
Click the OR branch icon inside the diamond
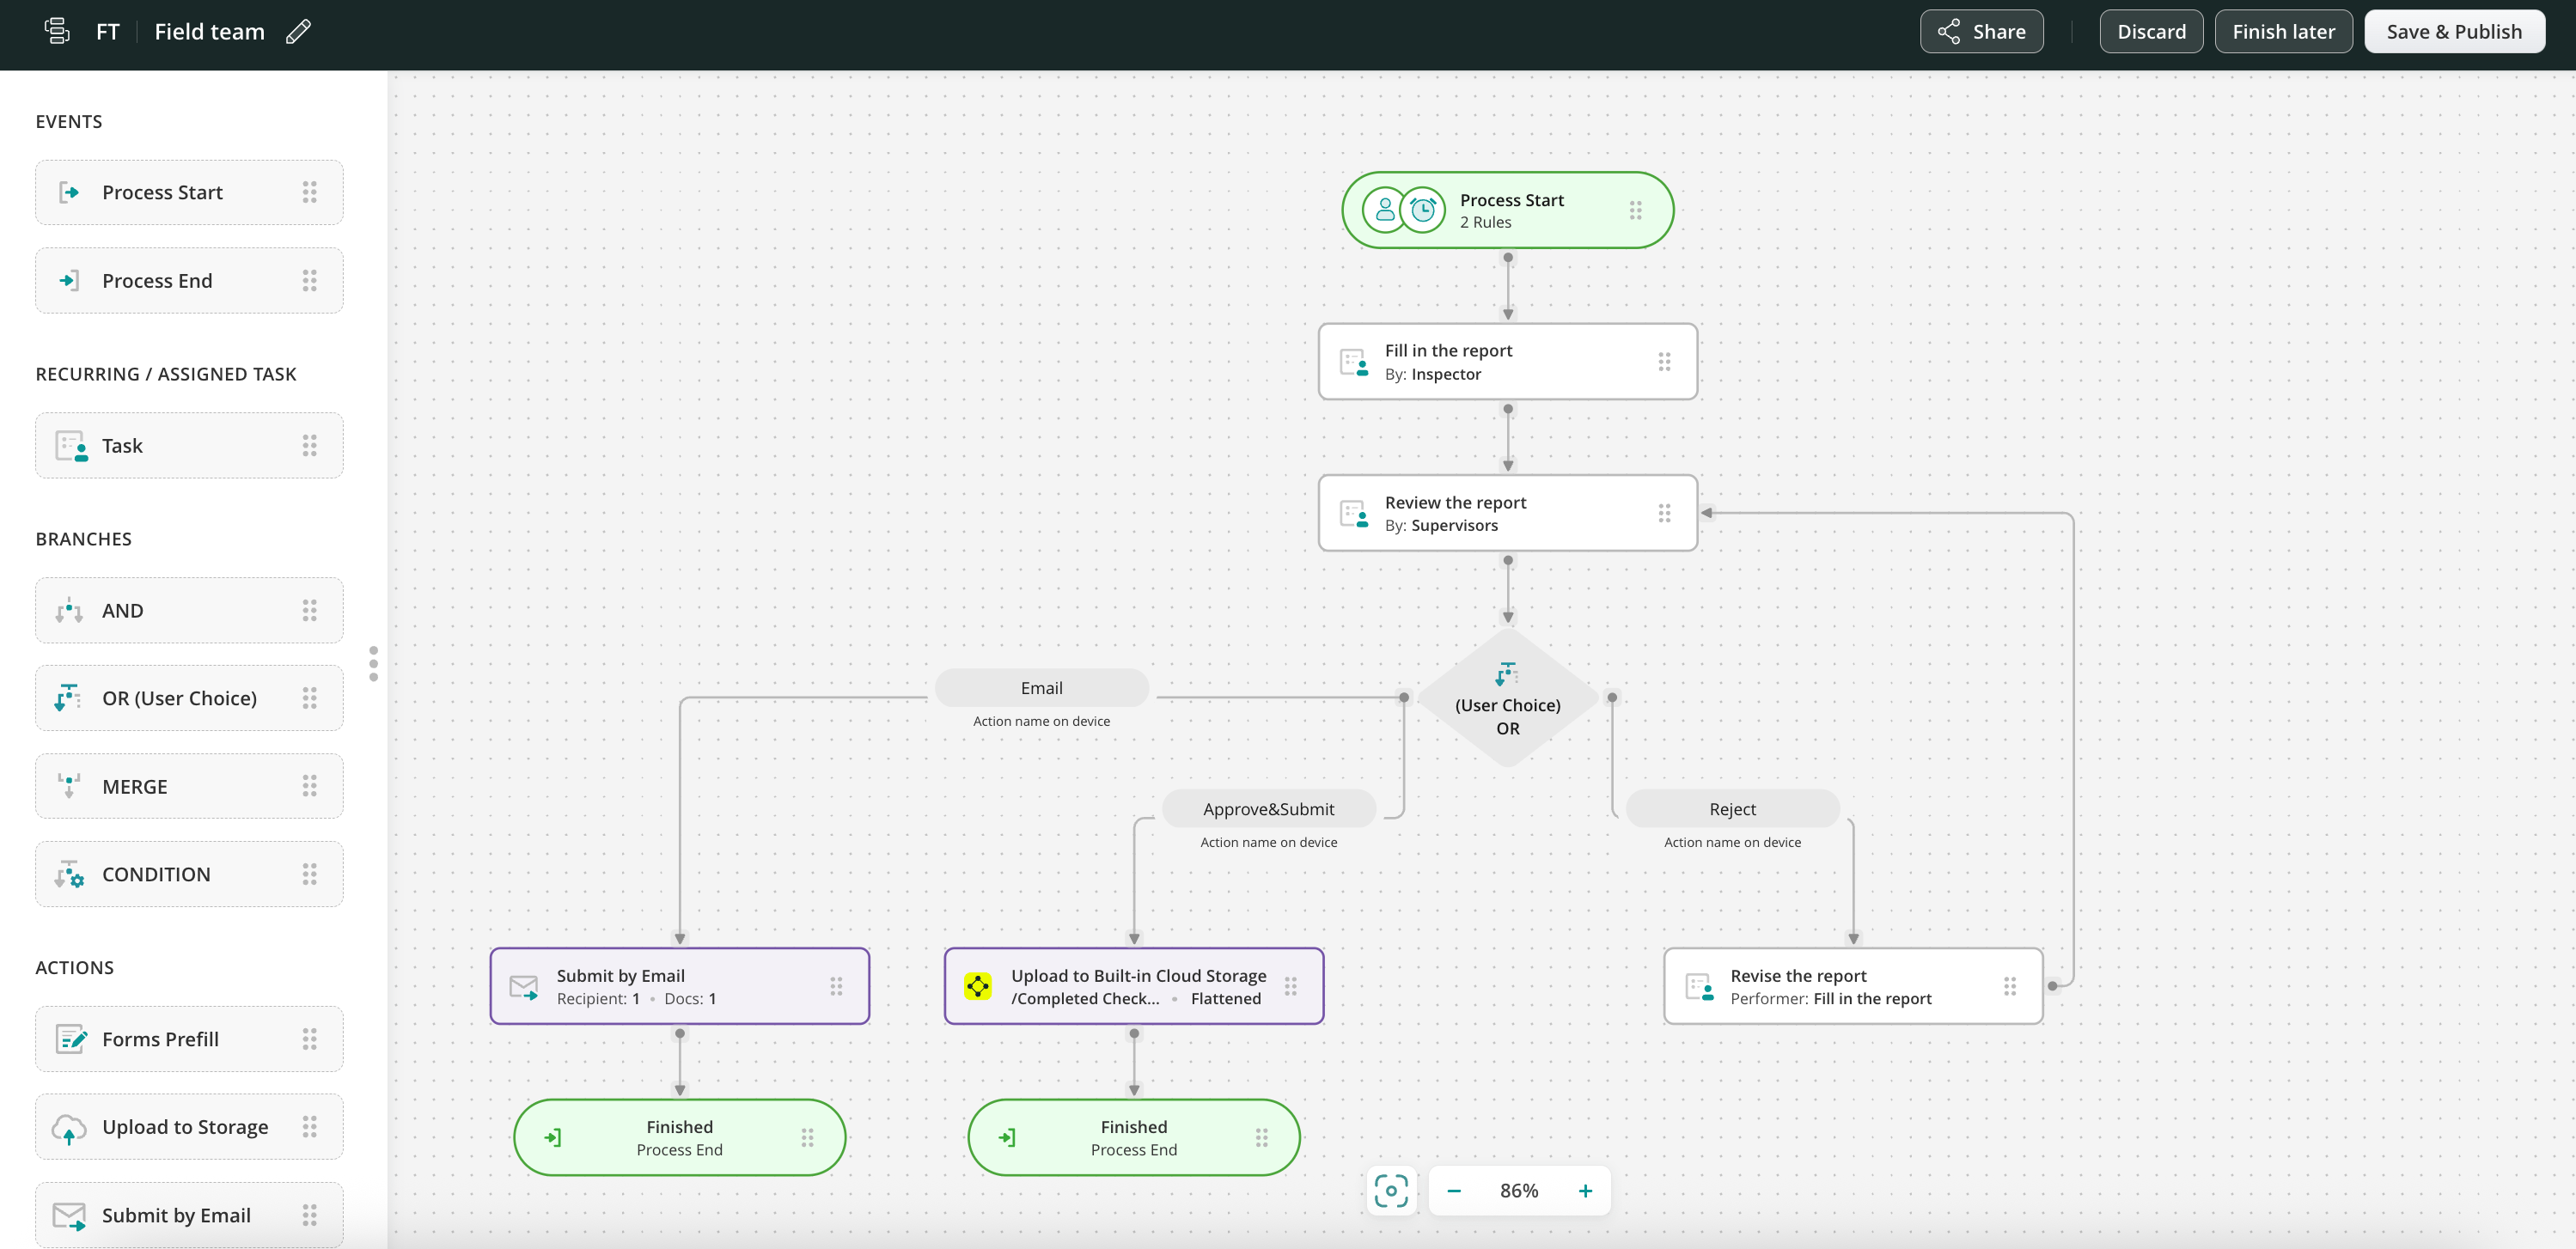point(1506,674)
